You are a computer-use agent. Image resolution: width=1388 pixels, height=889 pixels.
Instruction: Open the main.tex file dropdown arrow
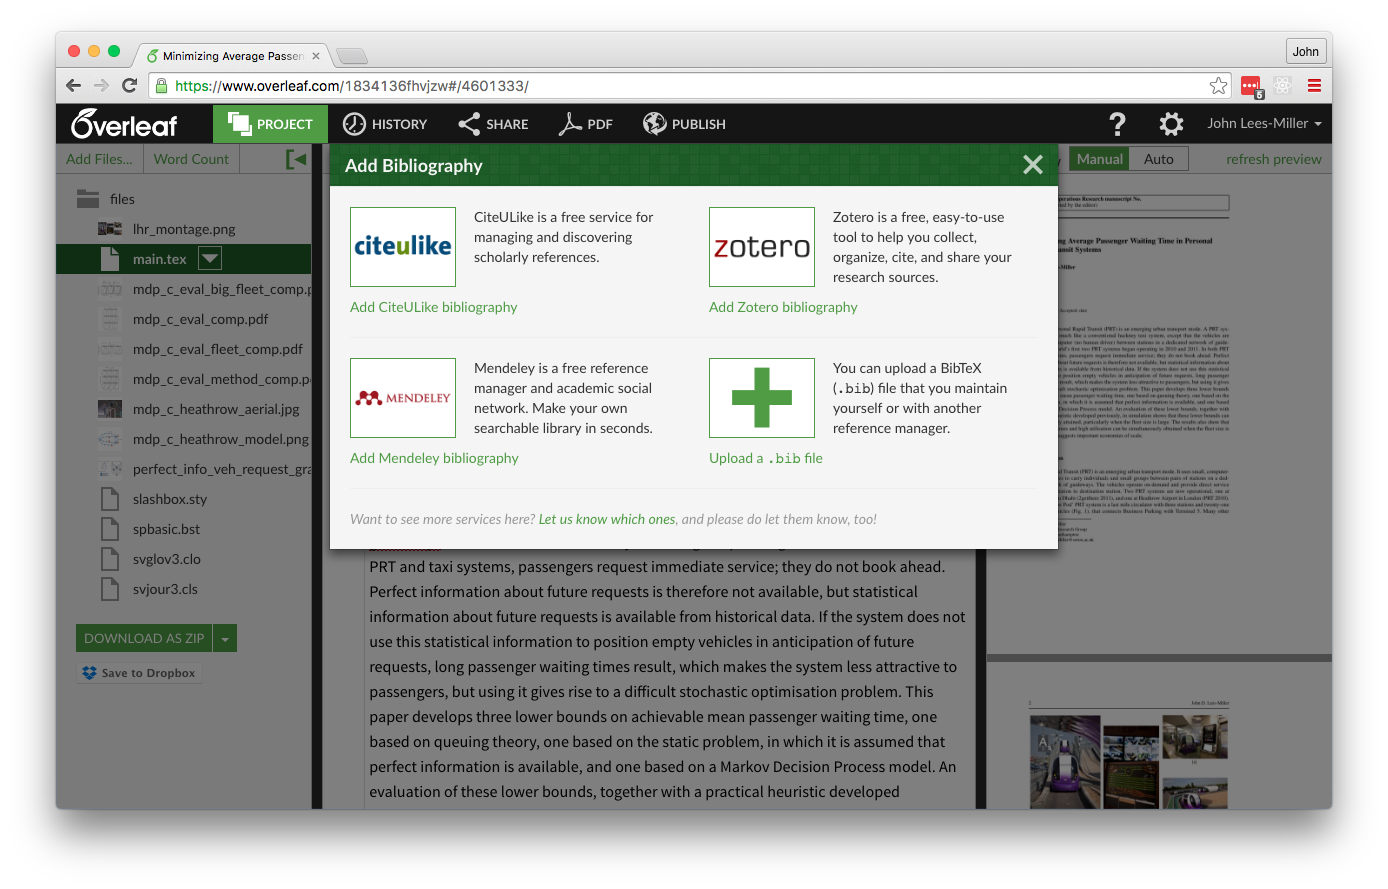coord(210,259)
